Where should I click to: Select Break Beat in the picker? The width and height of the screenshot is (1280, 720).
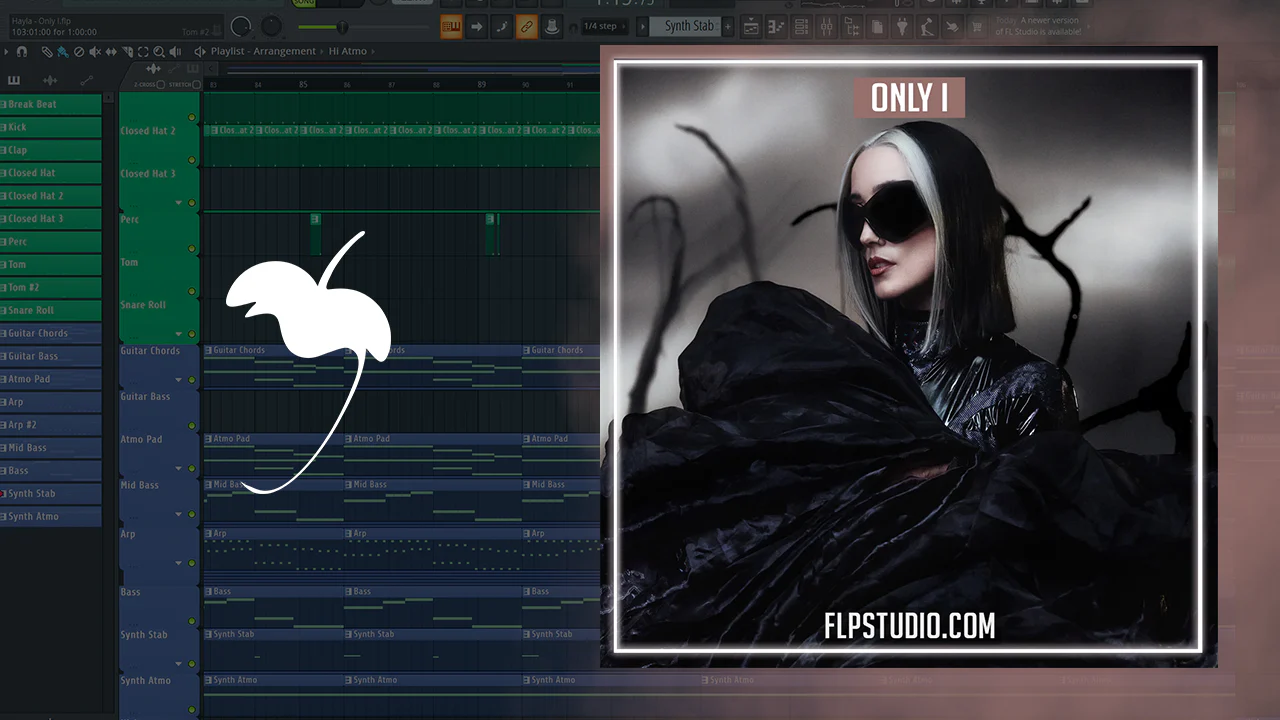pos(51,104)
